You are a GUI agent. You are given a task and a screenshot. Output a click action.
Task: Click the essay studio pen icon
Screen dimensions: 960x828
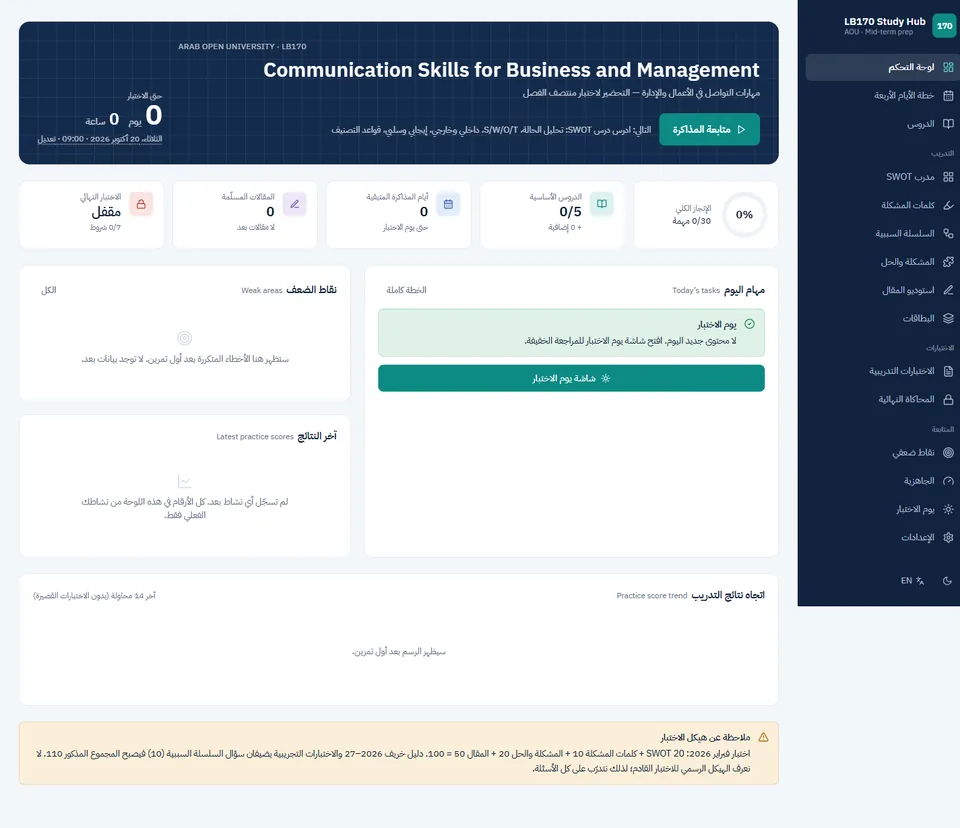coord(948,290)
